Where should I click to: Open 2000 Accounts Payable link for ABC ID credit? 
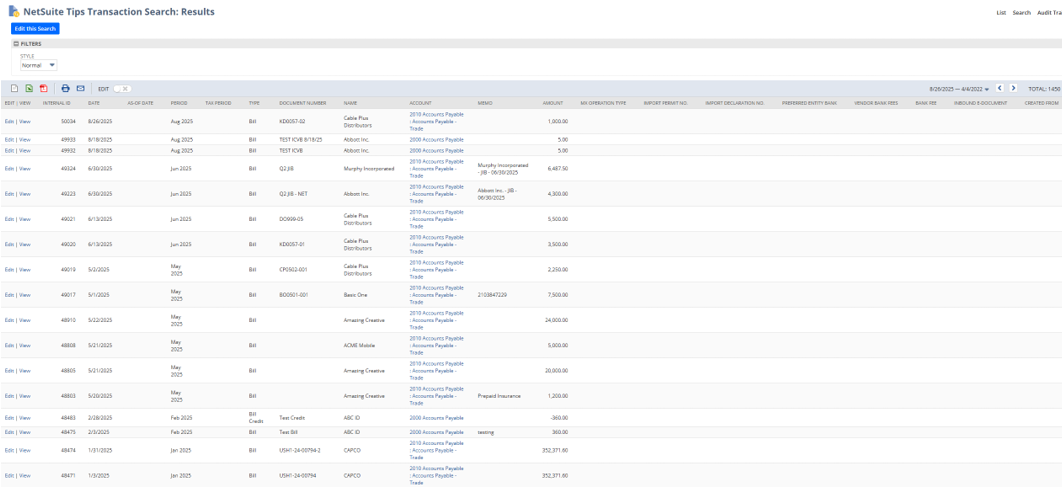[436, 418]
